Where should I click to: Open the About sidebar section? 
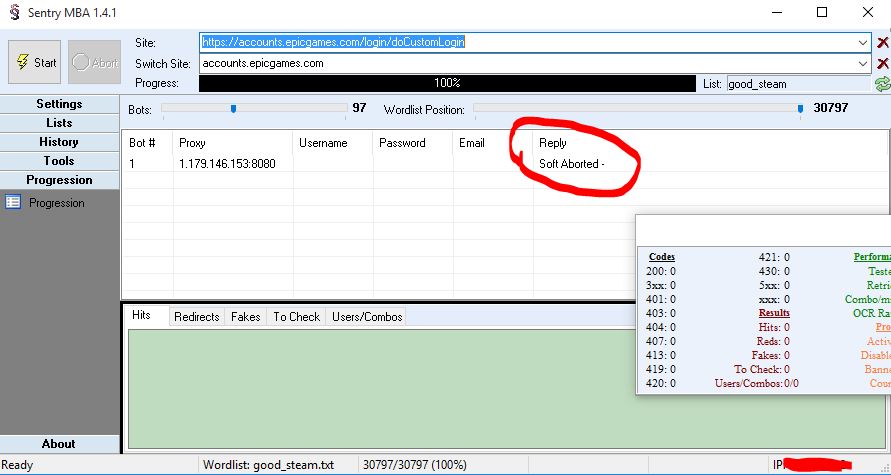click(59, 444)
